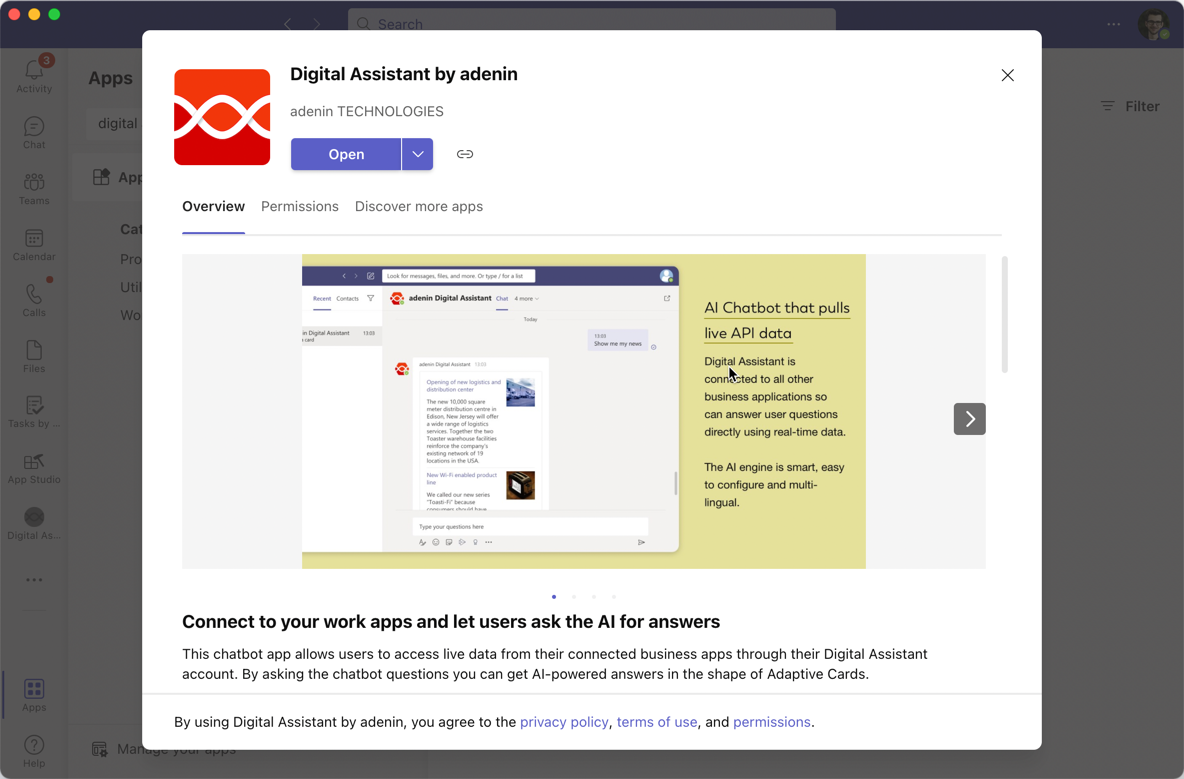Viewport: 1184px width, 779px height.
Task: Open the privacy policy link
Action: tap(564, 722)
